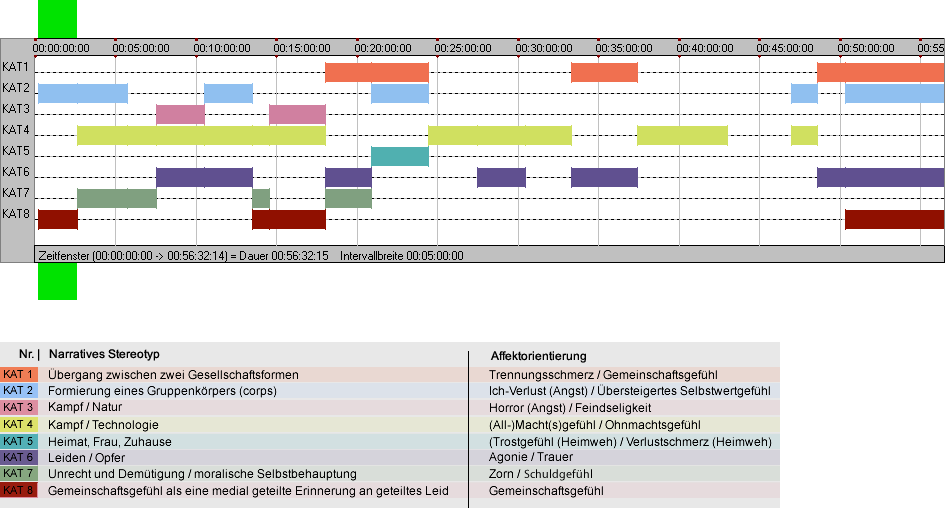Screen dimensions: 945x530
Task: Pick the KAT7 row label in timeline
Action: 16,193
